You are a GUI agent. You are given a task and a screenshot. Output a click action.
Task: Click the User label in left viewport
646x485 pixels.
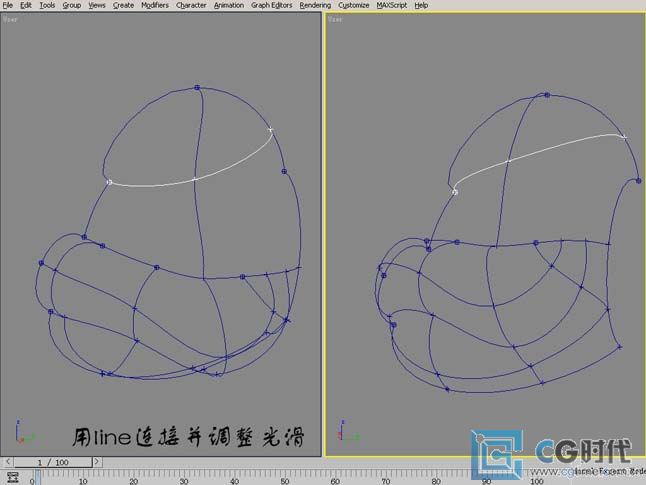[x=10, y=19]
